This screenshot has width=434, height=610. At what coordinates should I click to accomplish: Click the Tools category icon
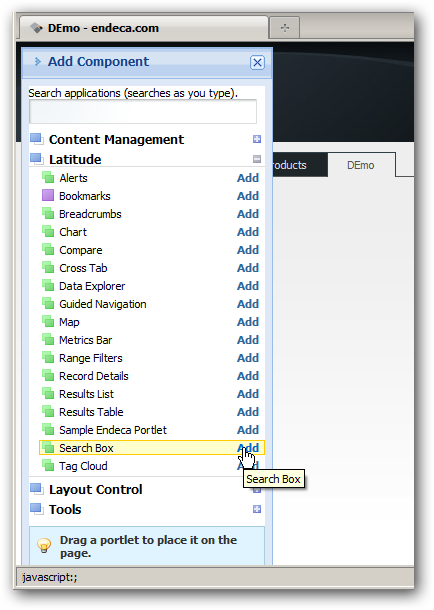(x=37, y=509)
